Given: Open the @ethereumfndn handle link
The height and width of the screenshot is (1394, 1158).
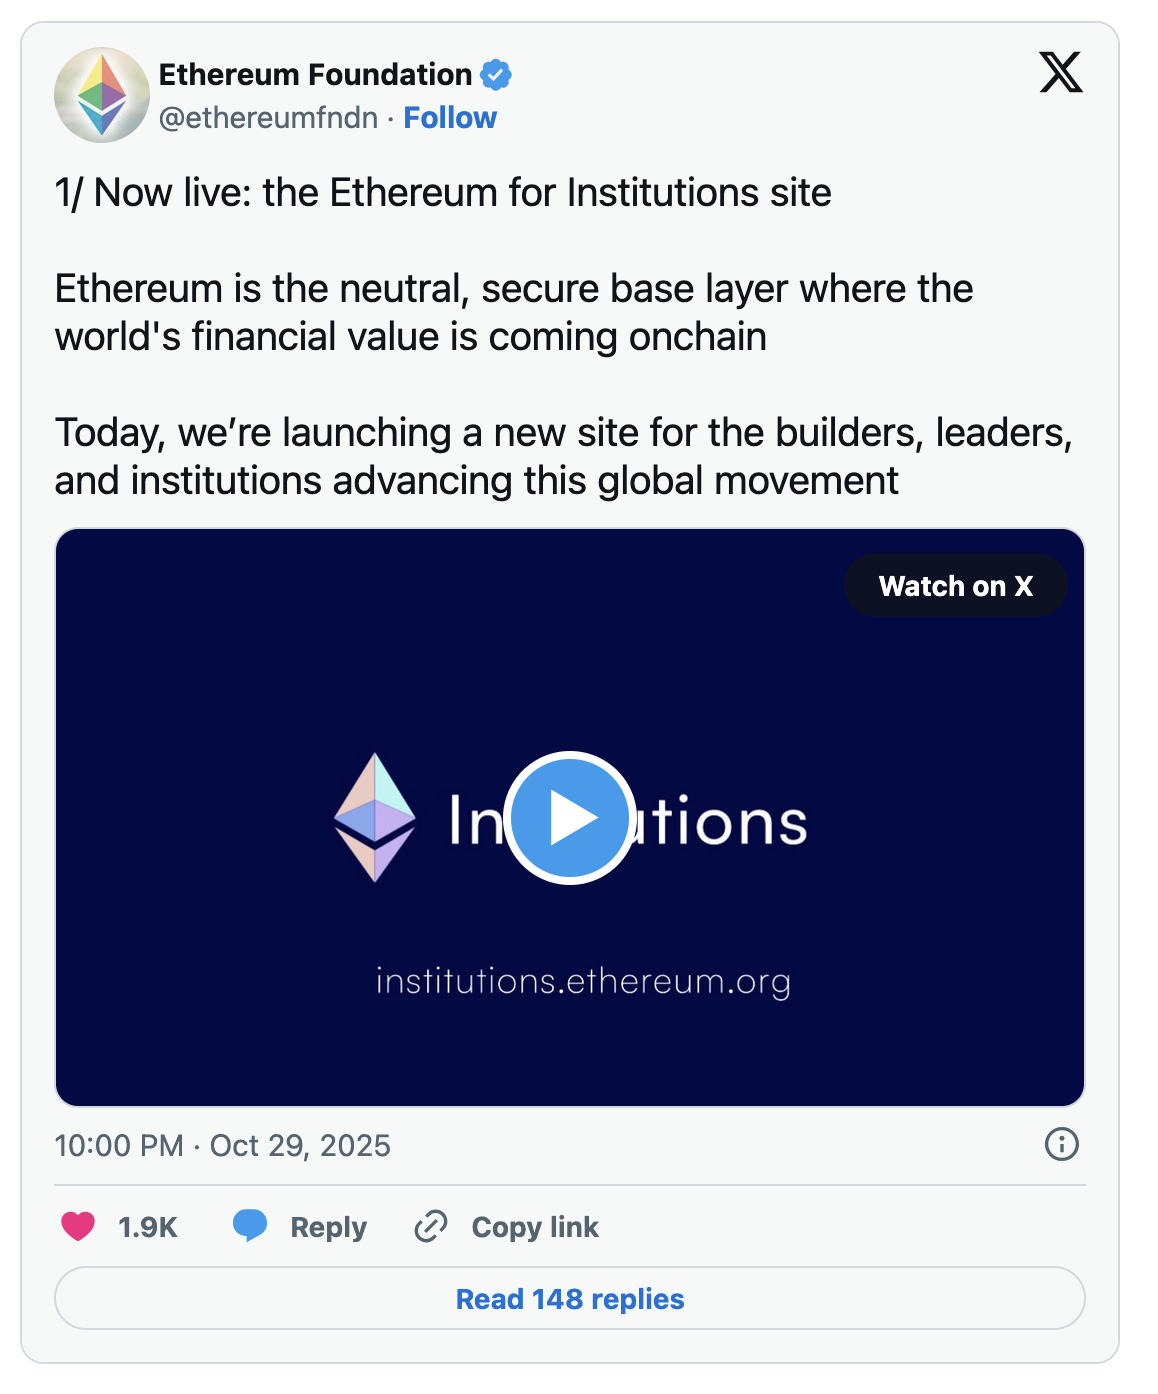Looking at the screenshot, I should 268,118.
